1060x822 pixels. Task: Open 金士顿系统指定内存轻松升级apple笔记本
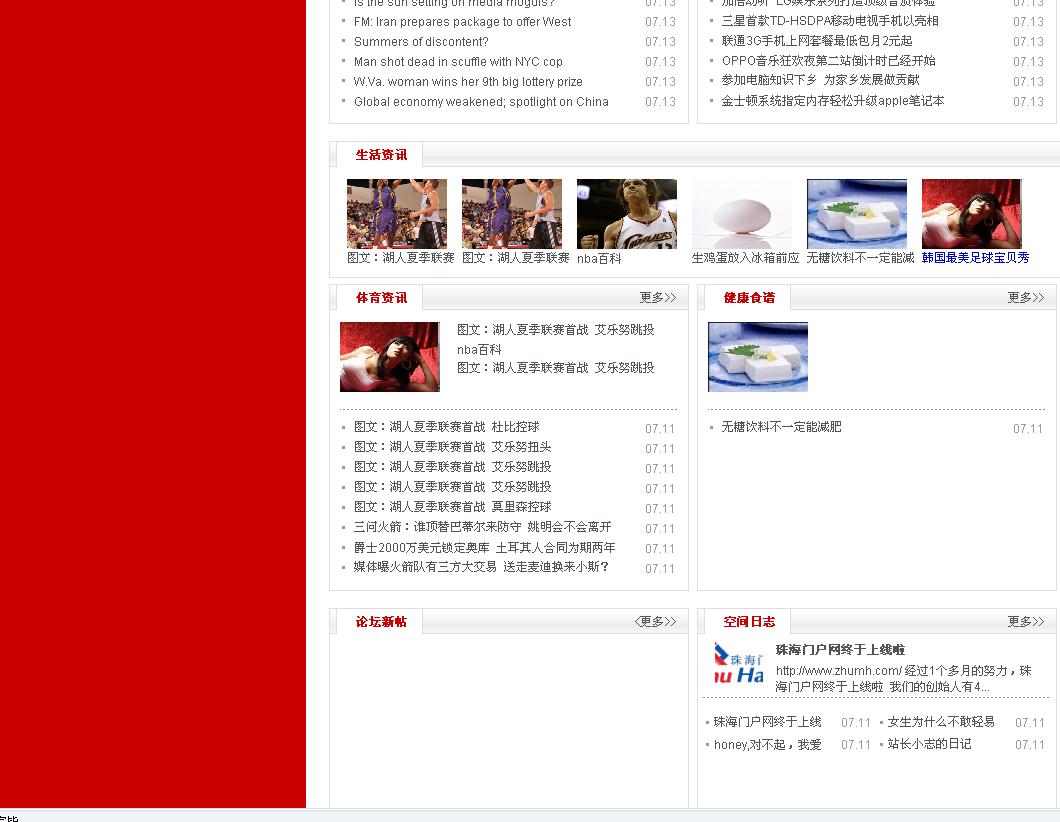832,101
